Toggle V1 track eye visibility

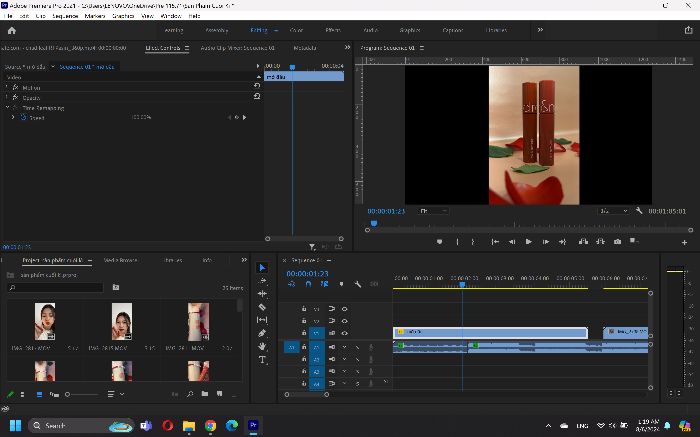coord(344,333)
